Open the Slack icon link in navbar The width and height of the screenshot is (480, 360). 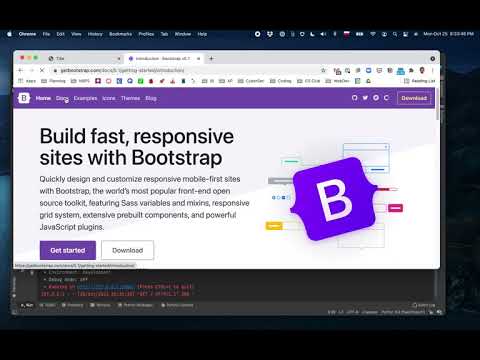coord(376,98)
